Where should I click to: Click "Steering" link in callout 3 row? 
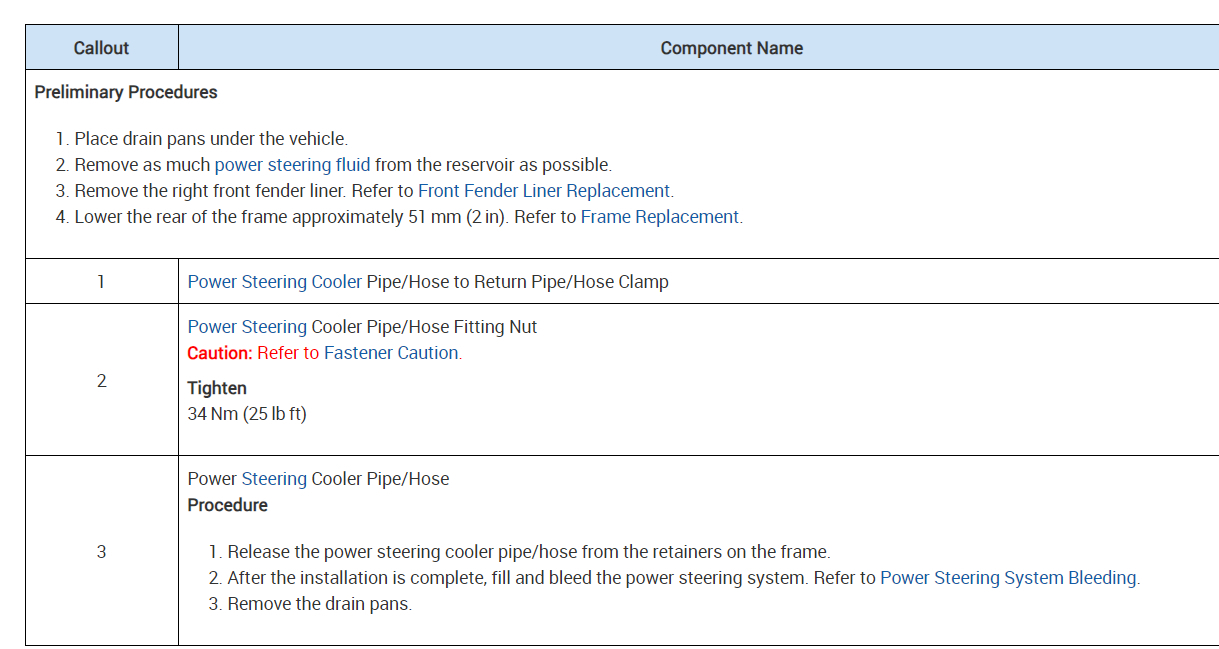coord(274,479)
